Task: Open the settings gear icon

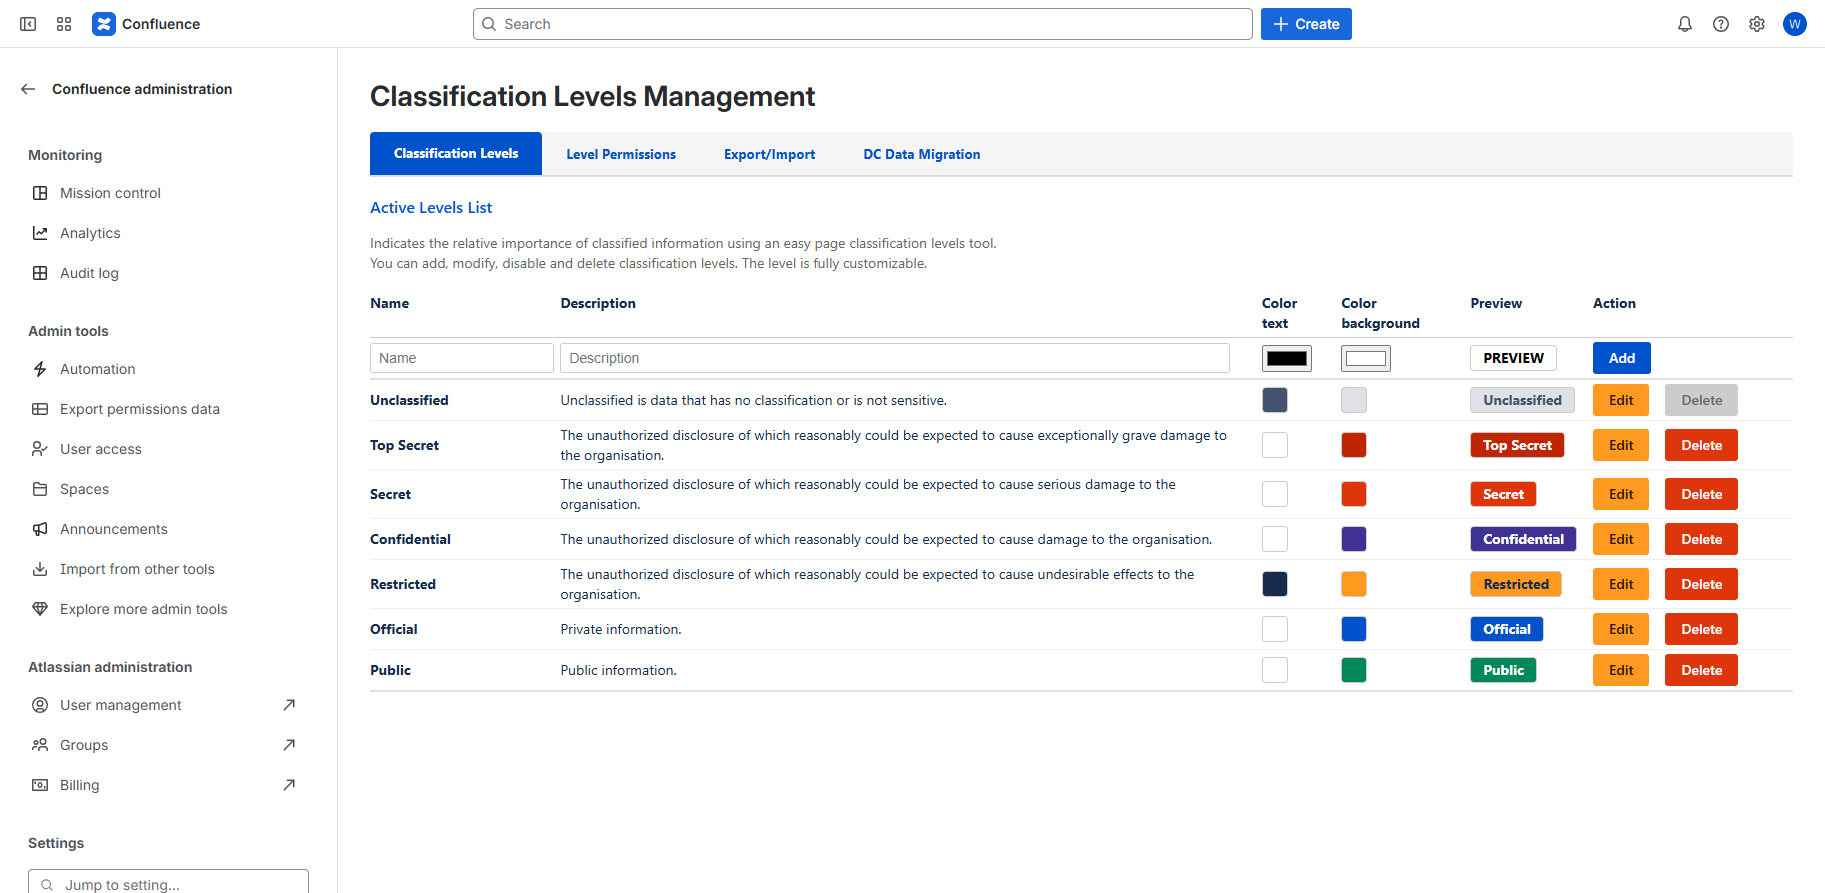Action: (1757, 24)
